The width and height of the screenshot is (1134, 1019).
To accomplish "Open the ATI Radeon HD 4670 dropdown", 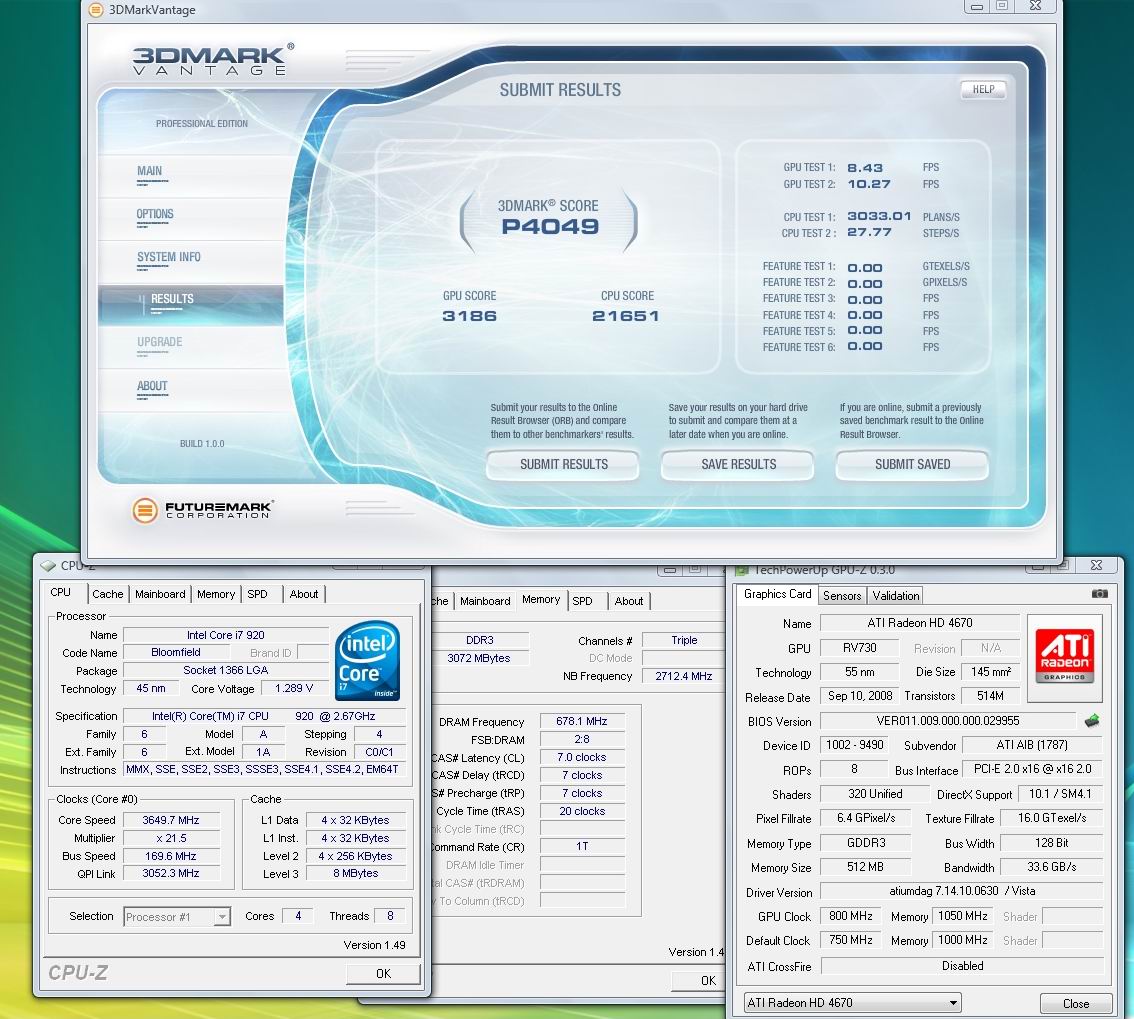I will (853, 1003).
